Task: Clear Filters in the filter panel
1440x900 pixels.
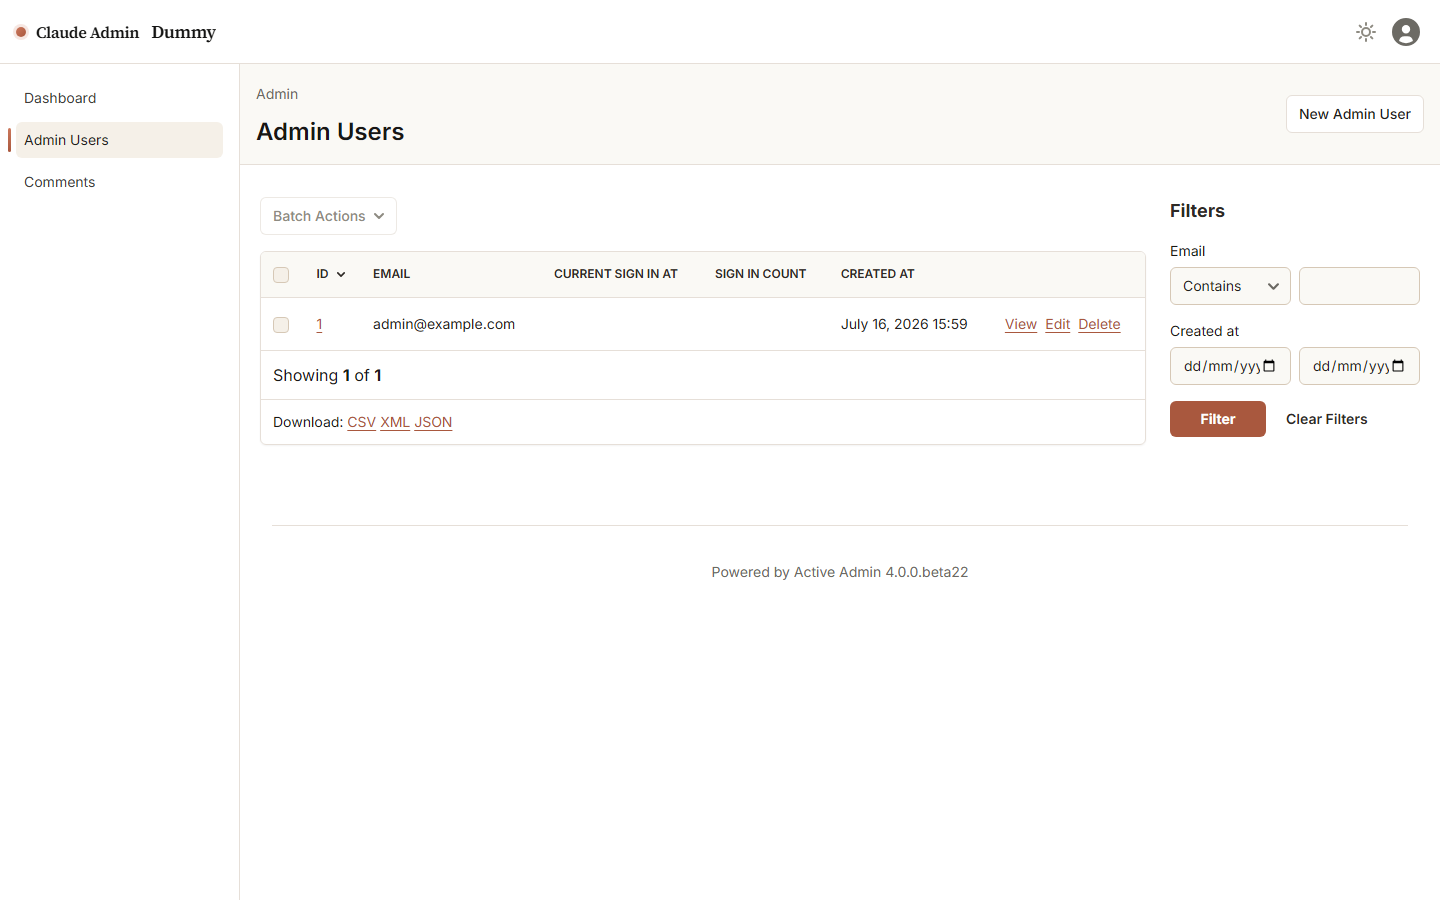Action: click(x=1326, y=419)
